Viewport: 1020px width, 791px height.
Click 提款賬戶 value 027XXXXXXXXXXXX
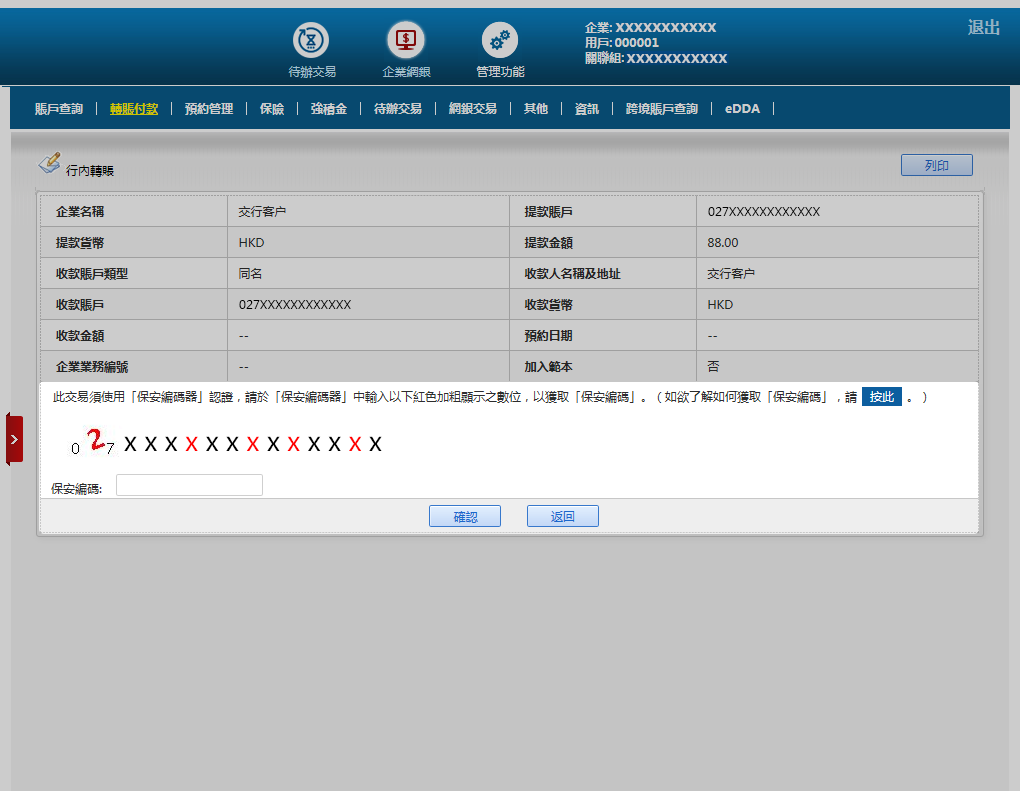(764, 211)
